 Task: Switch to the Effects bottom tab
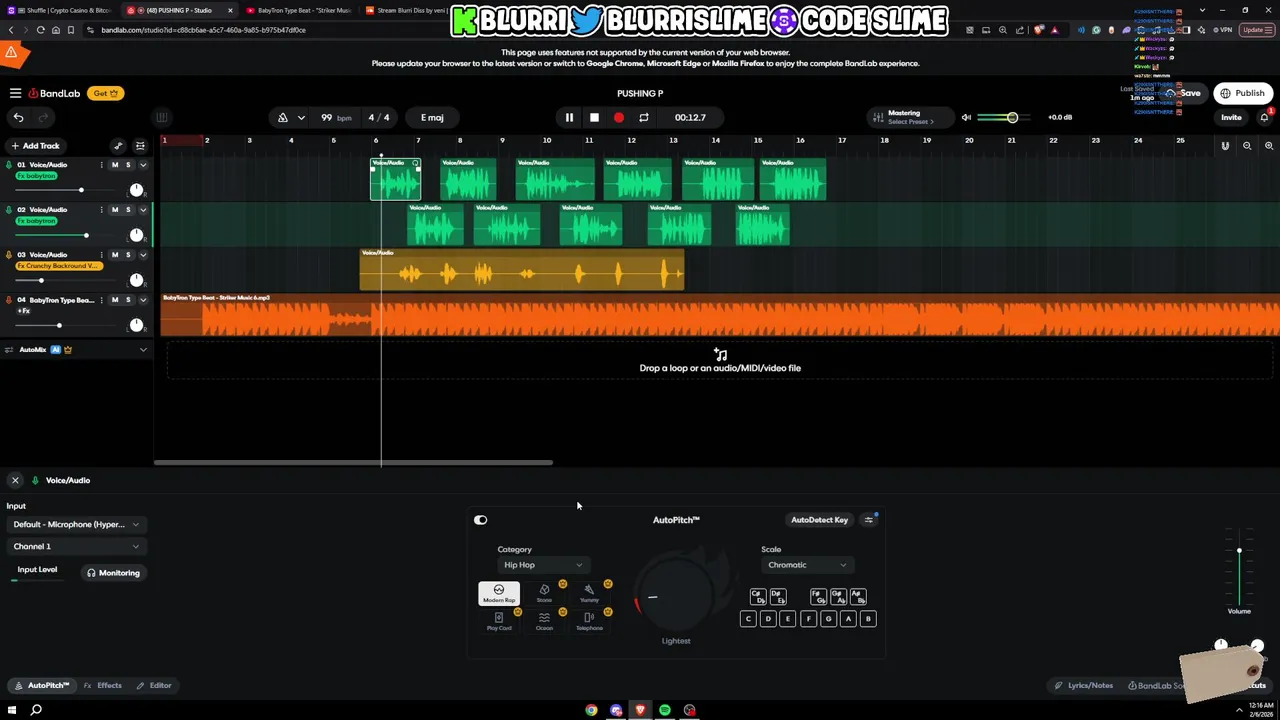tap(103, 686)
